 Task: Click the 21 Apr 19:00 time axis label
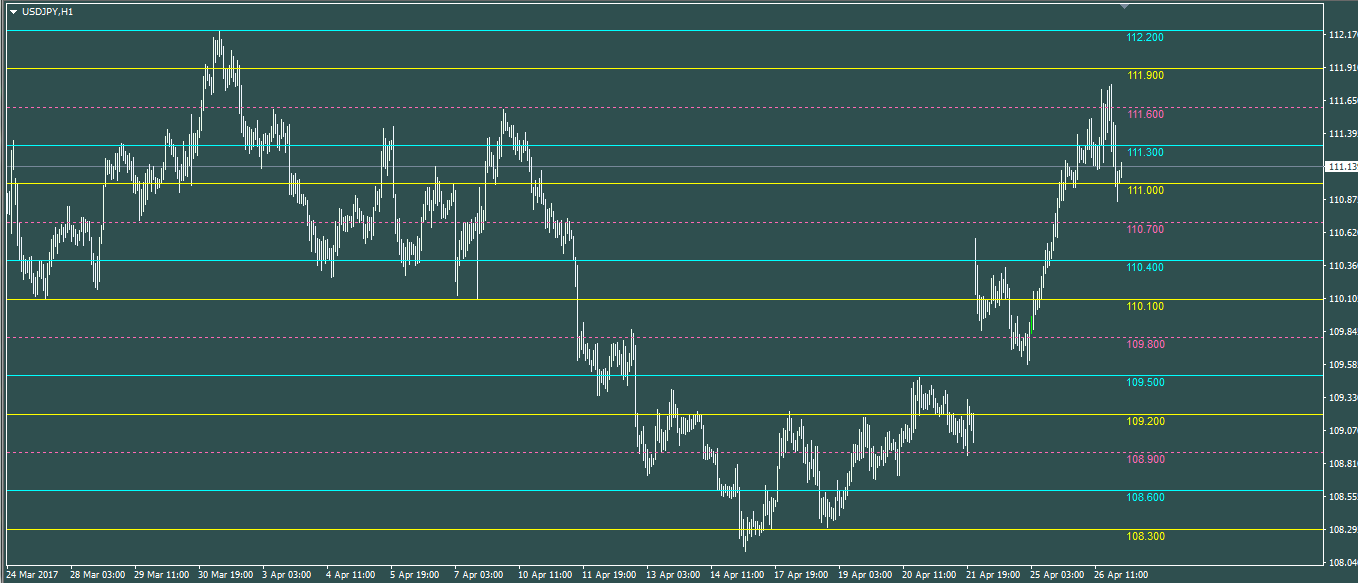(x=994, y=575)
